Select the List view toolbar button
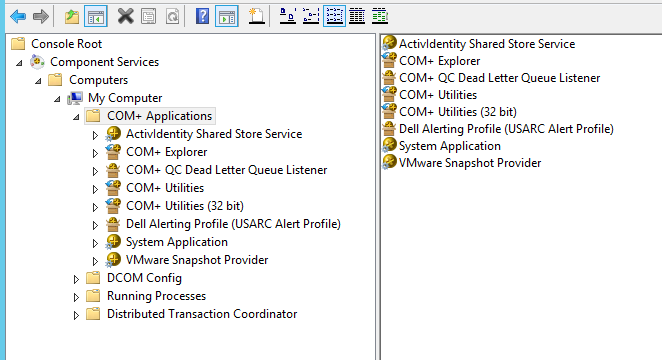662x360 pixels. point(334,16)
